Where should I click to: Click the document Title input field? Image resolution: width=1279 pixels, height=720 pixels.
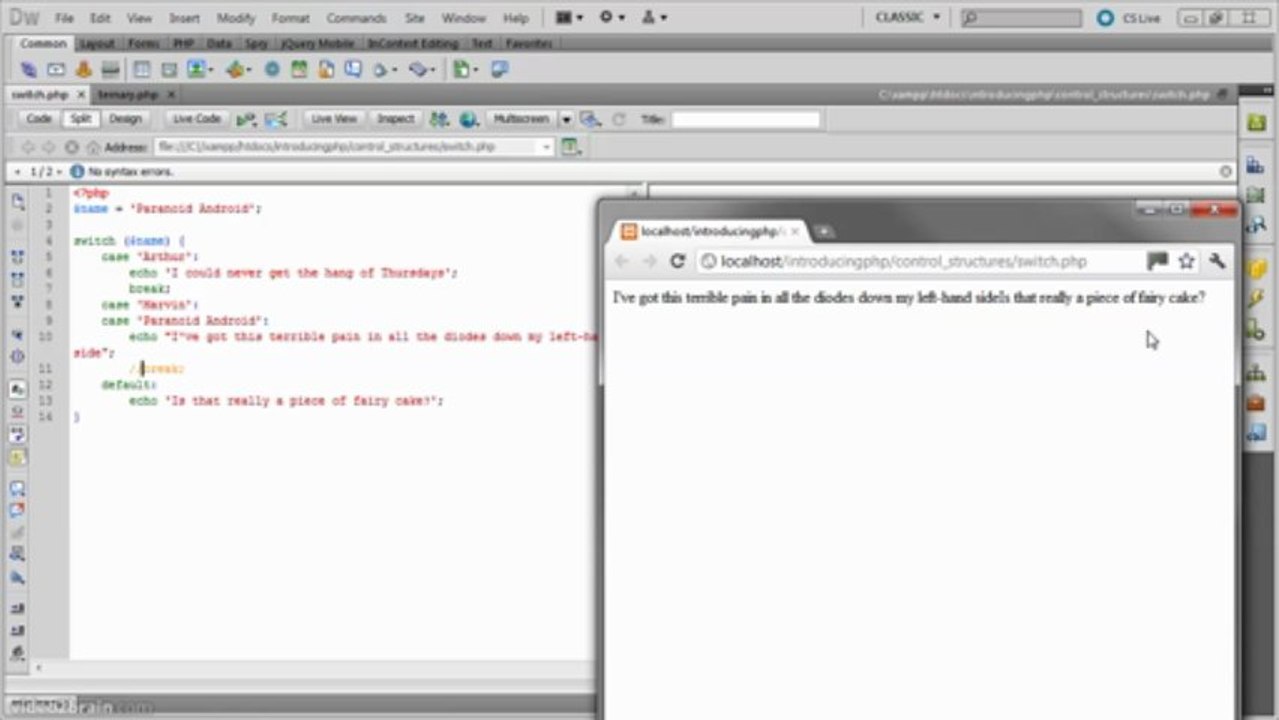pyautogui.click(x=745, y=119)
